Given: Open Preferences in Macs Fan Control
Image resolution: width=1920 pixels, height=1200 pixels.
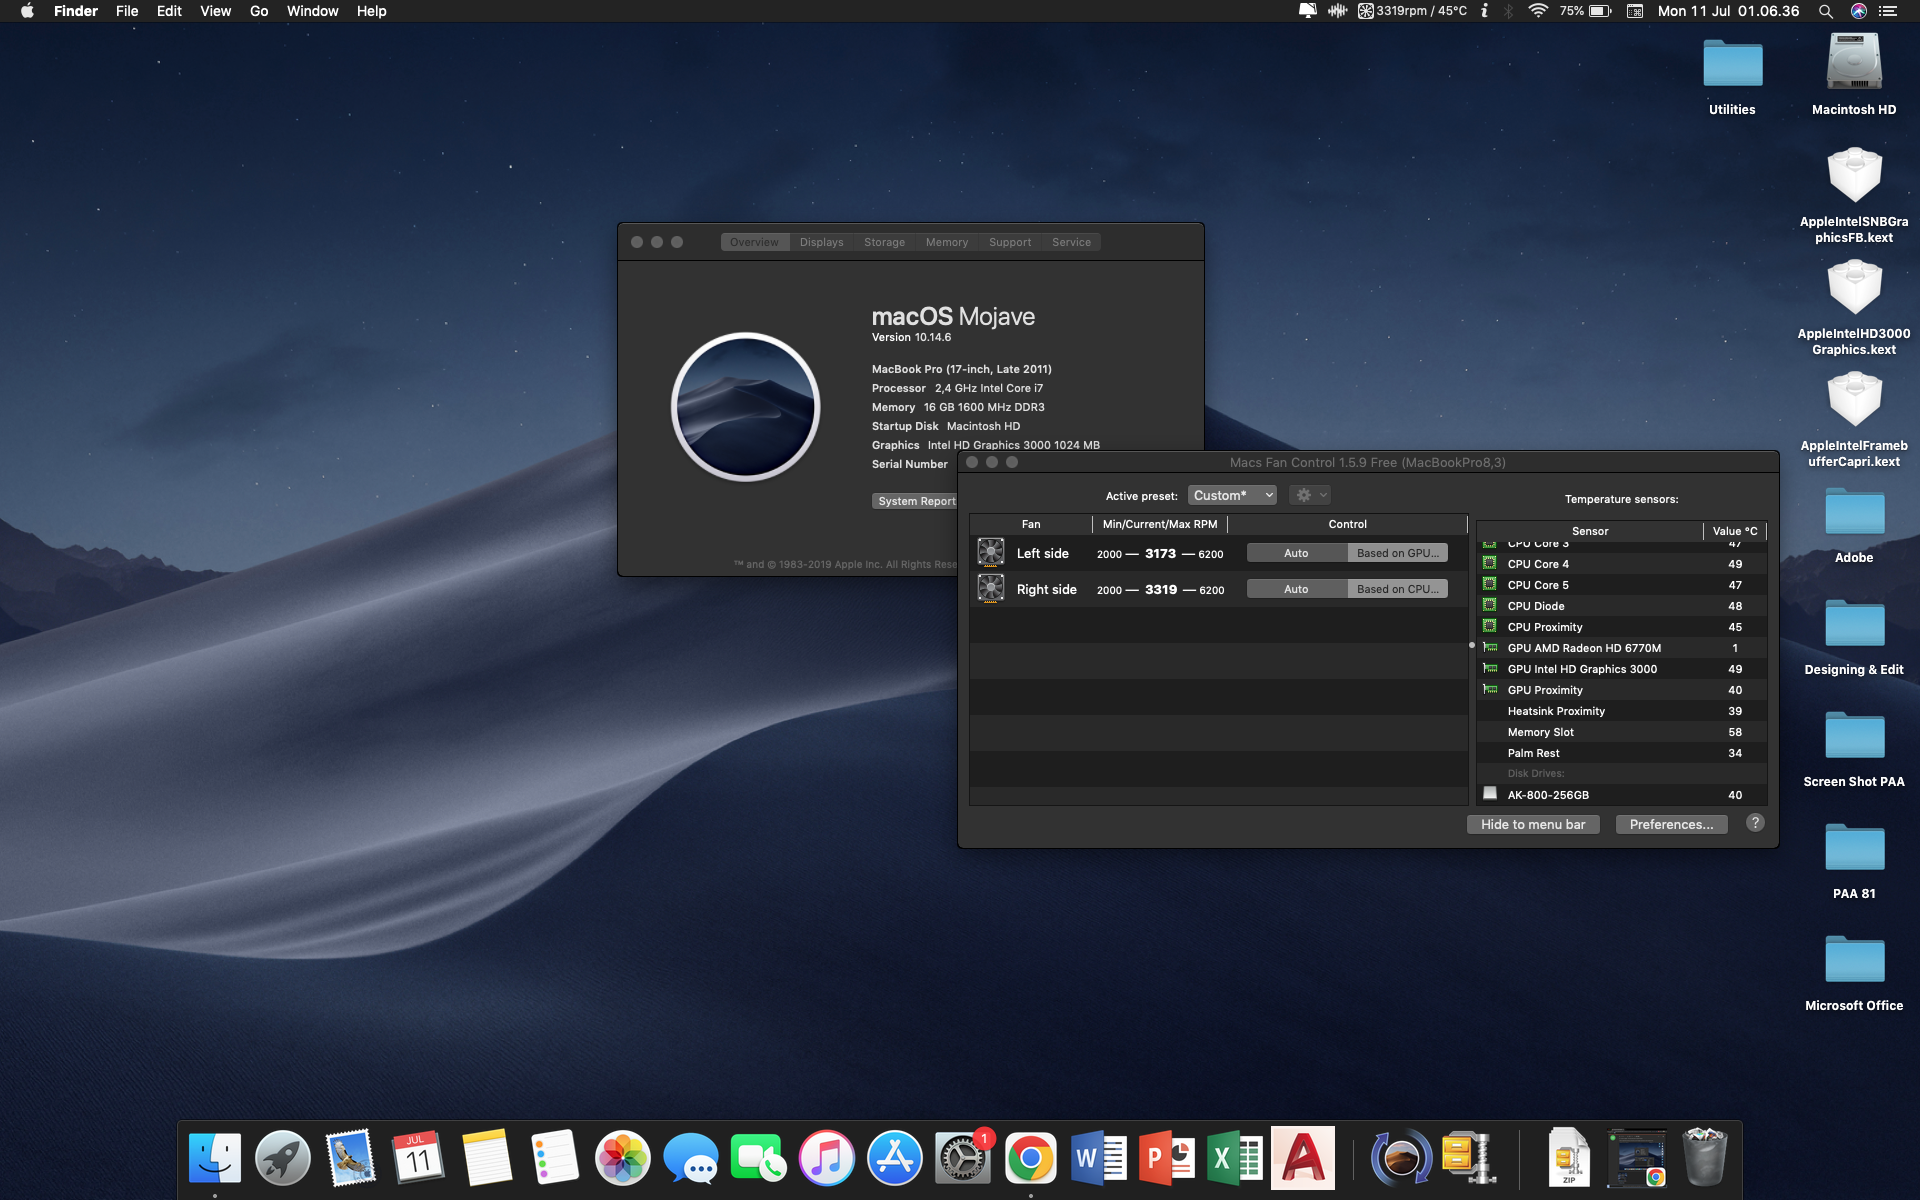Looking at the screenshot, I should click(1671, 824).
